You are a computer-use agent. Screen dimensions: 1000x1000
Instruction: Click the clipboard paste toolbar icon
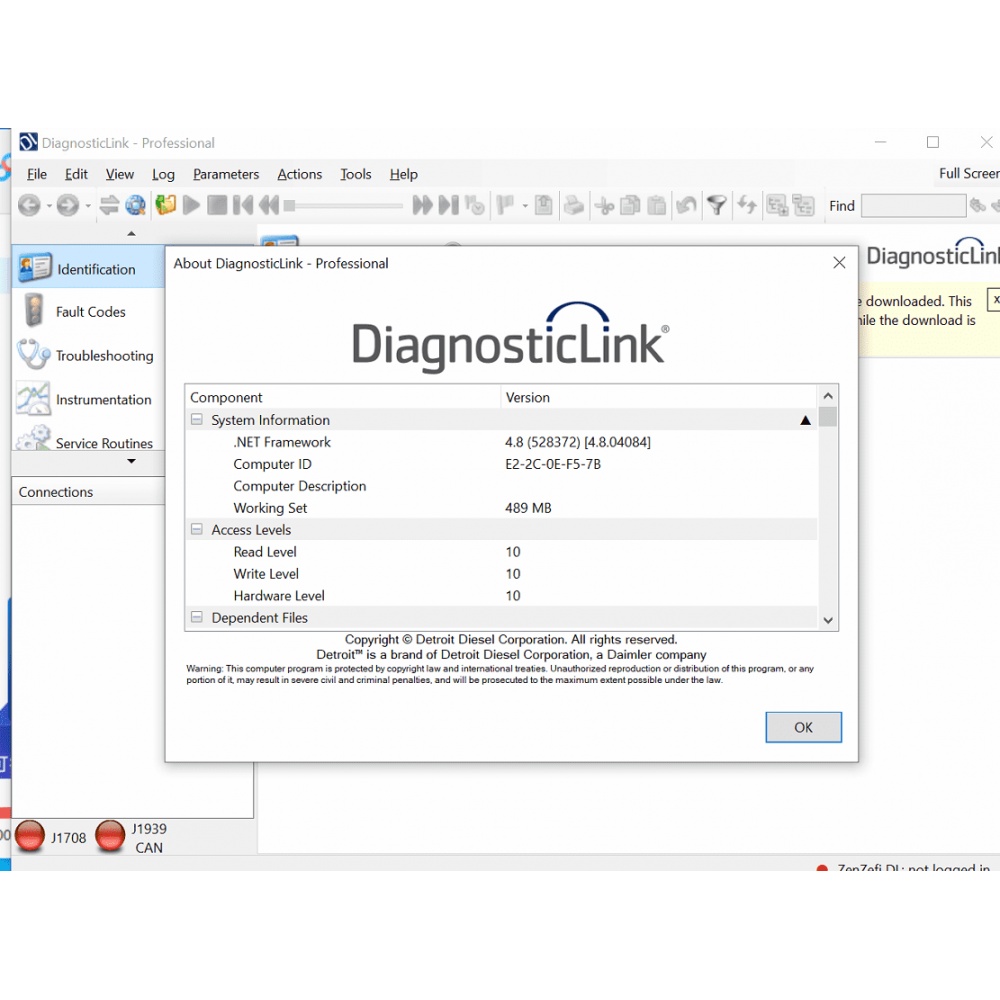(656, 205)
